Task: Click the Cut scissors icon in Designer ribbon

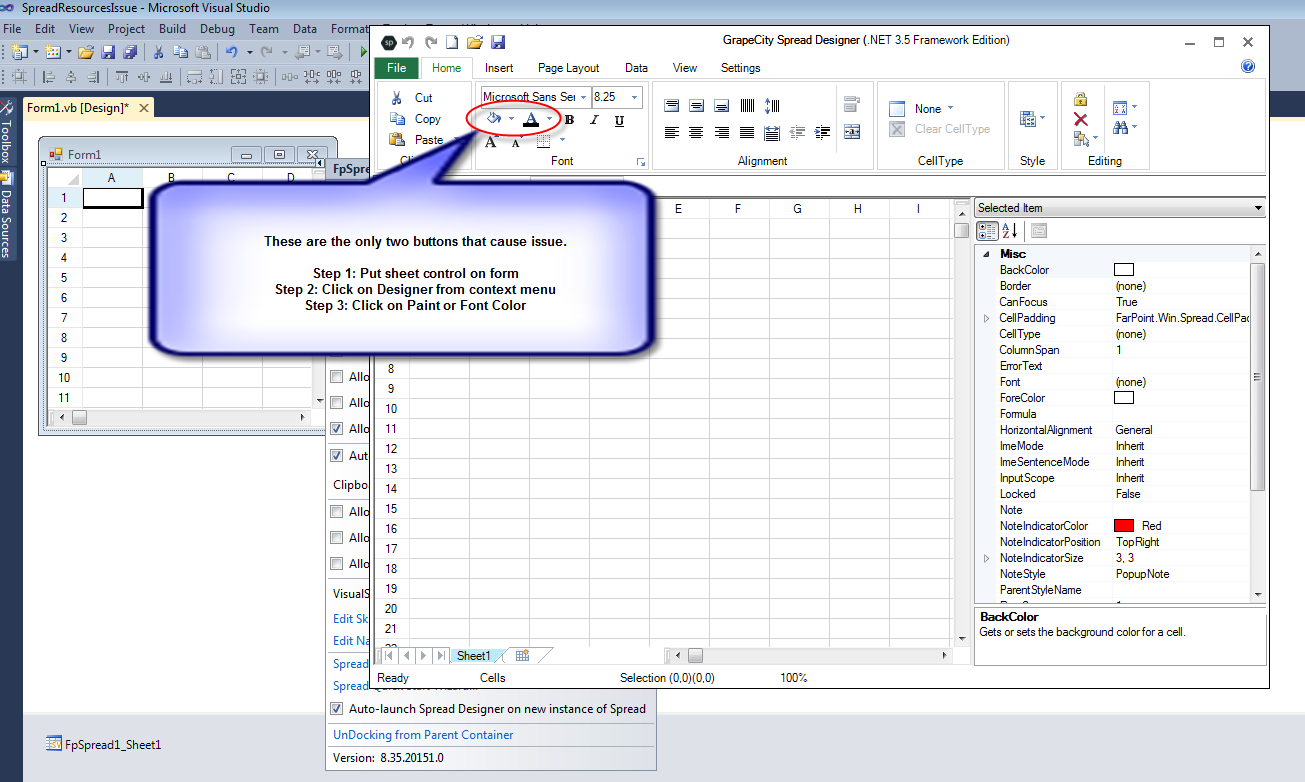Action: point(396,98)
